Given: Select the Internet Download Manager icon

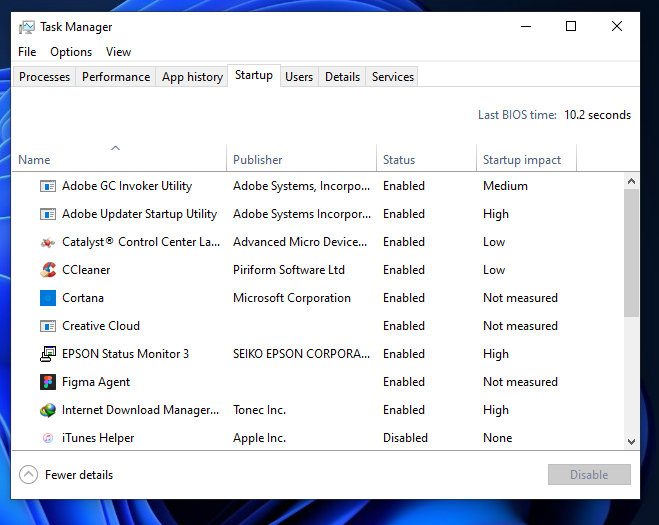Looking at the screenshot, I should pos(48,410).
